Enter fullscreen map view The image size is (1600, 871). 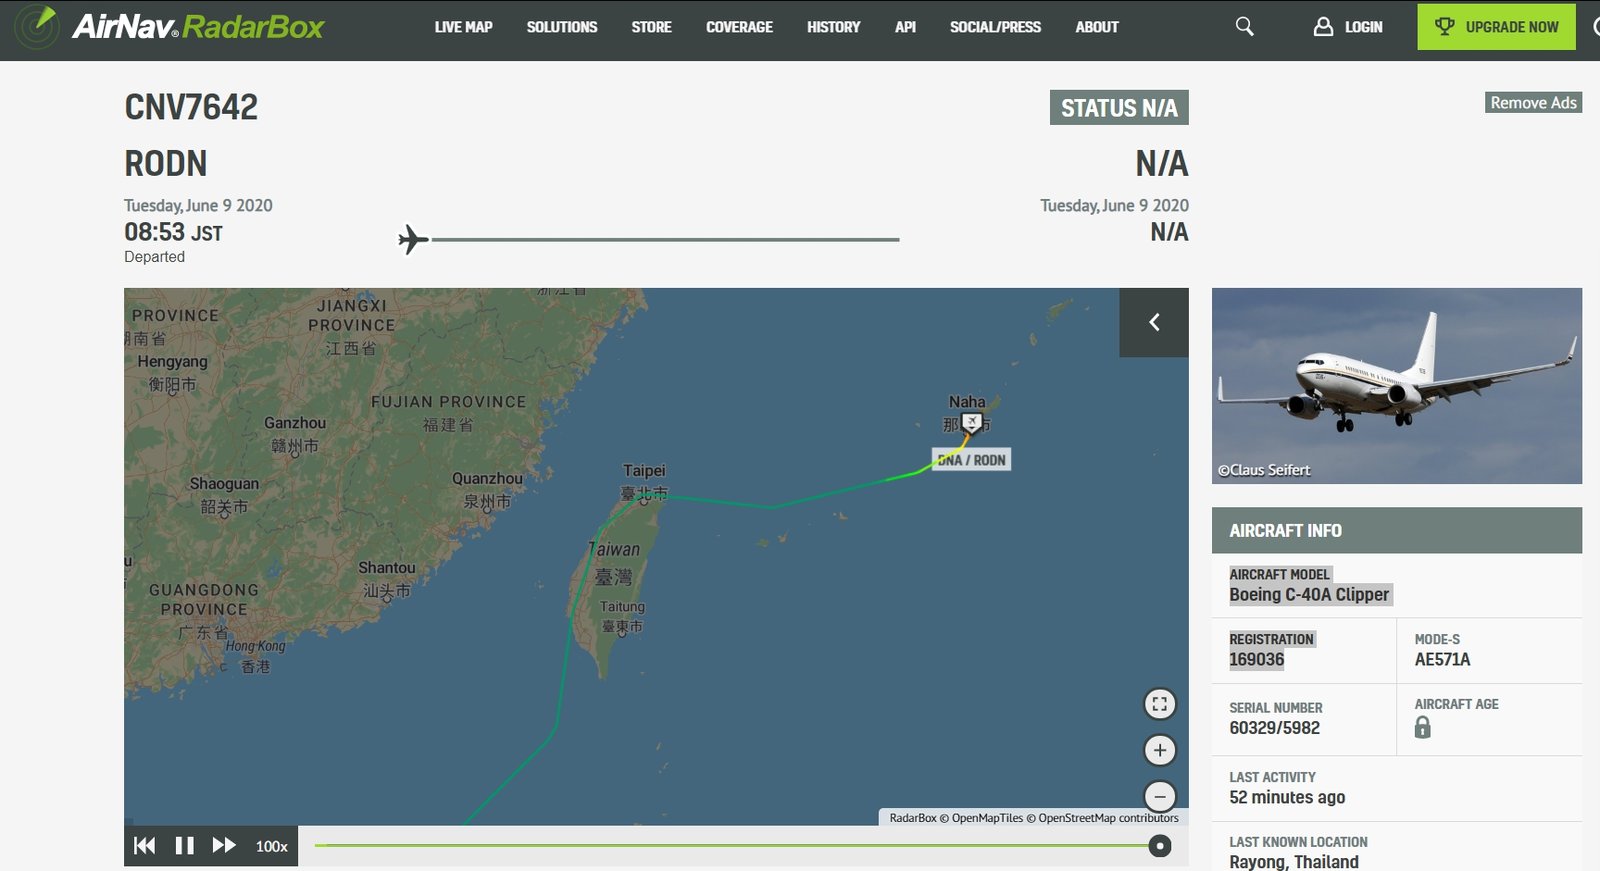click(1159, 704)
